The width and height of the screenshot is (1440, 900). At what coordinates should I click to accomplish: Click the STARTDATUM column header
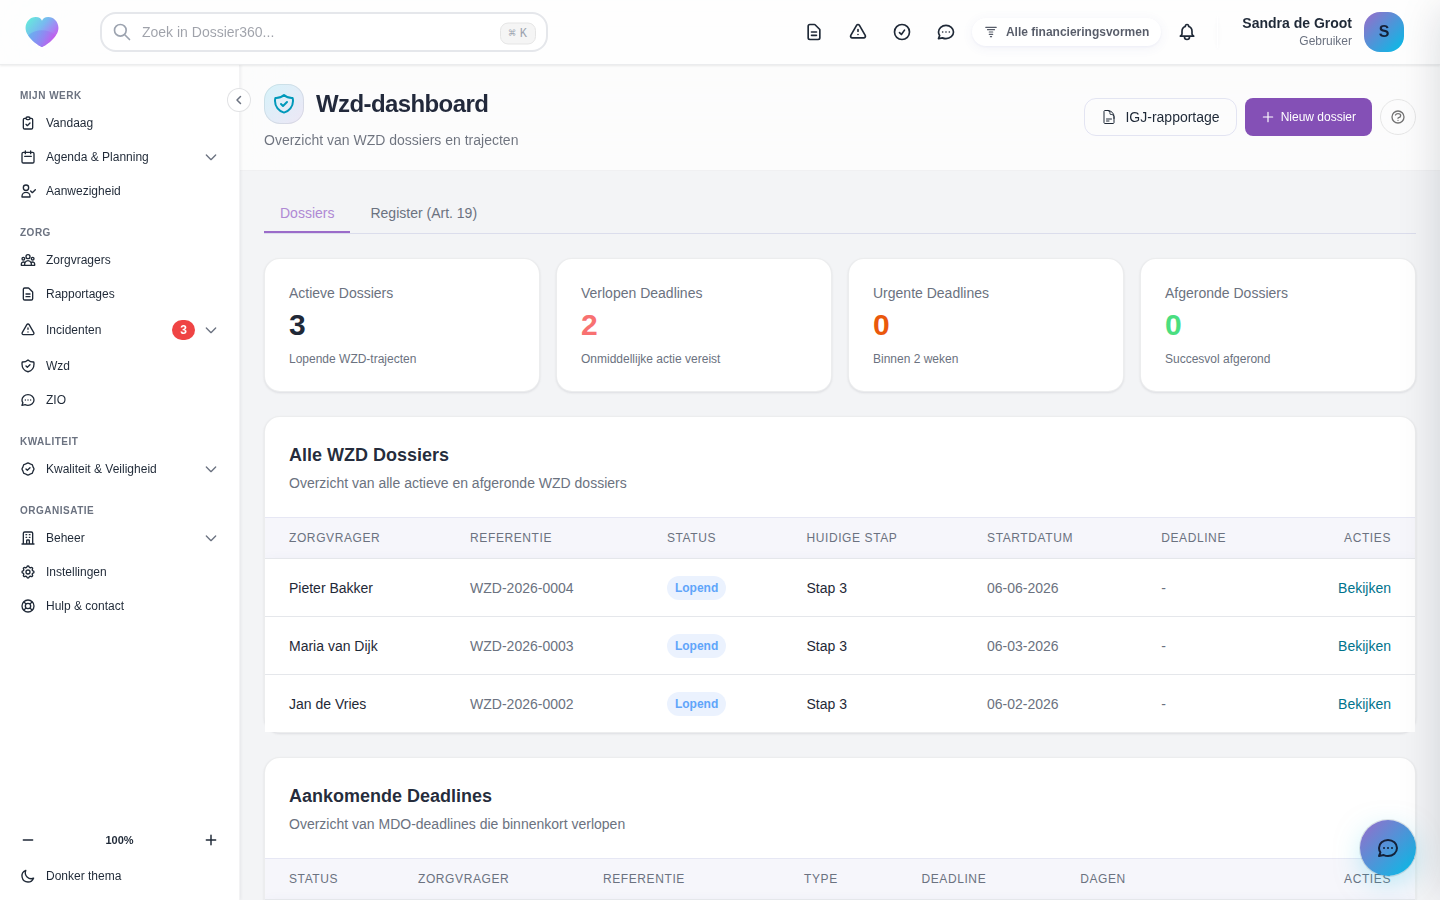[x=1029, y=538]
